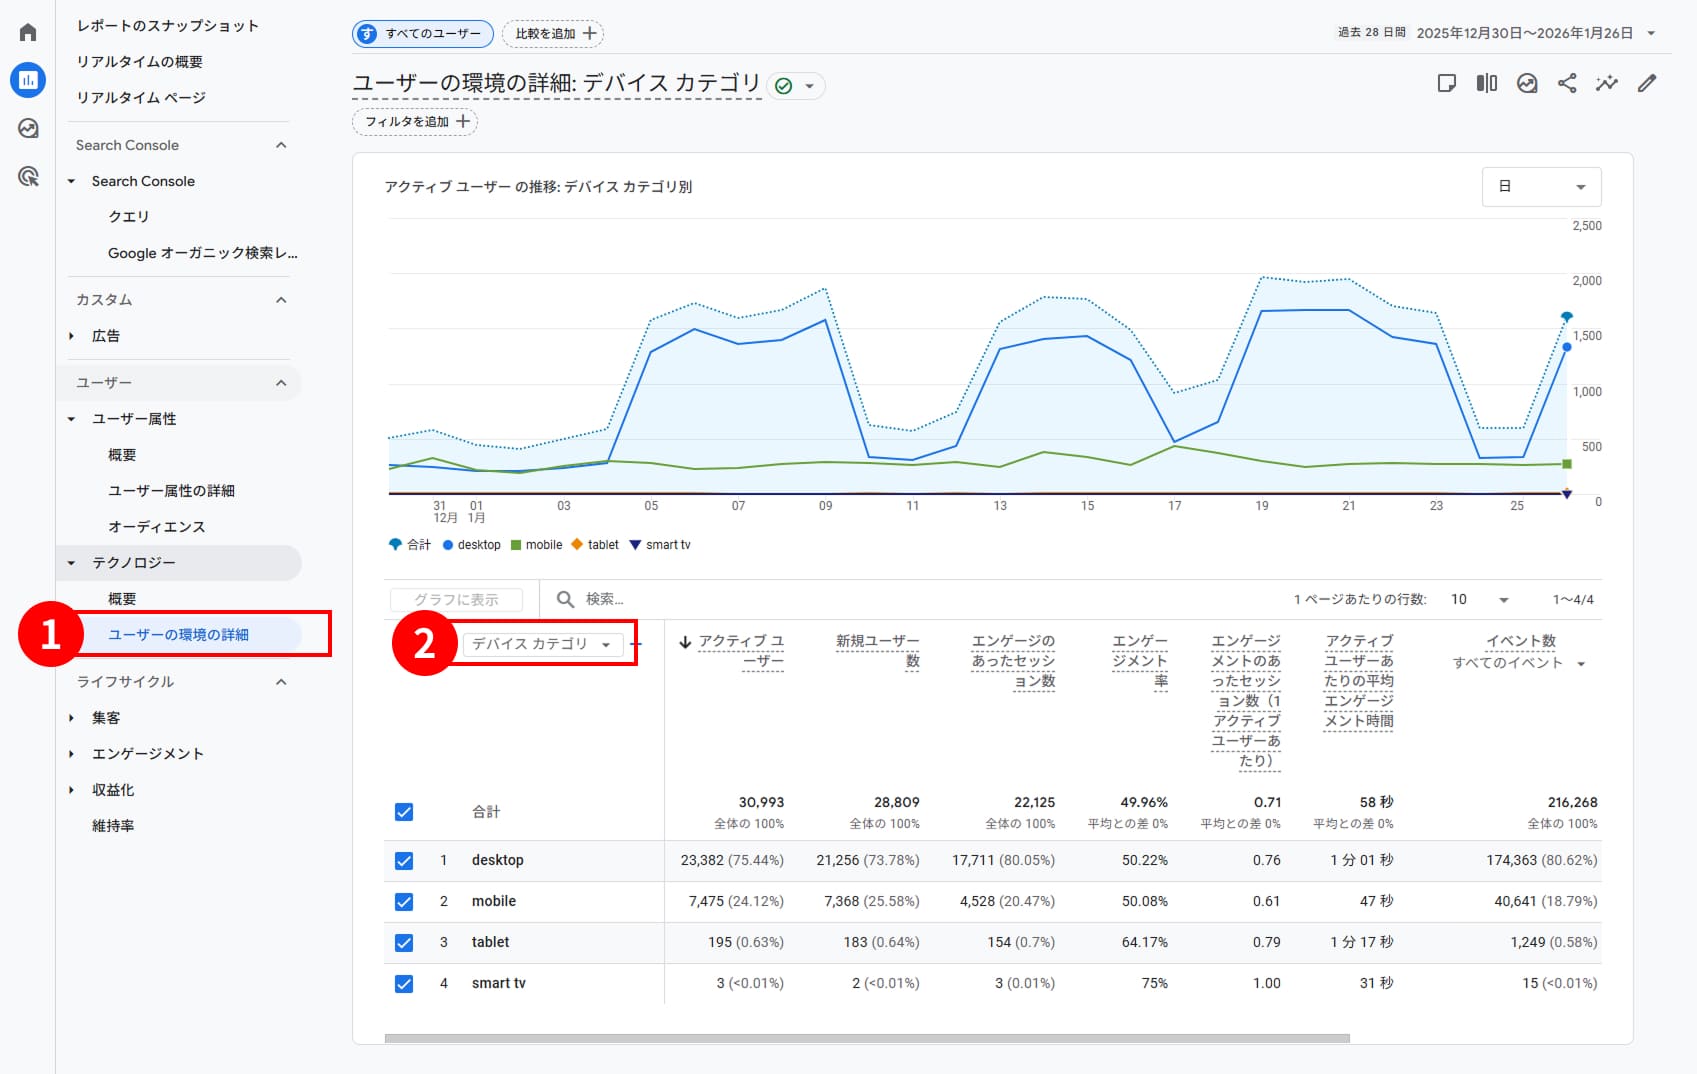Open the Advertising icon in left rail

point(28,177)
